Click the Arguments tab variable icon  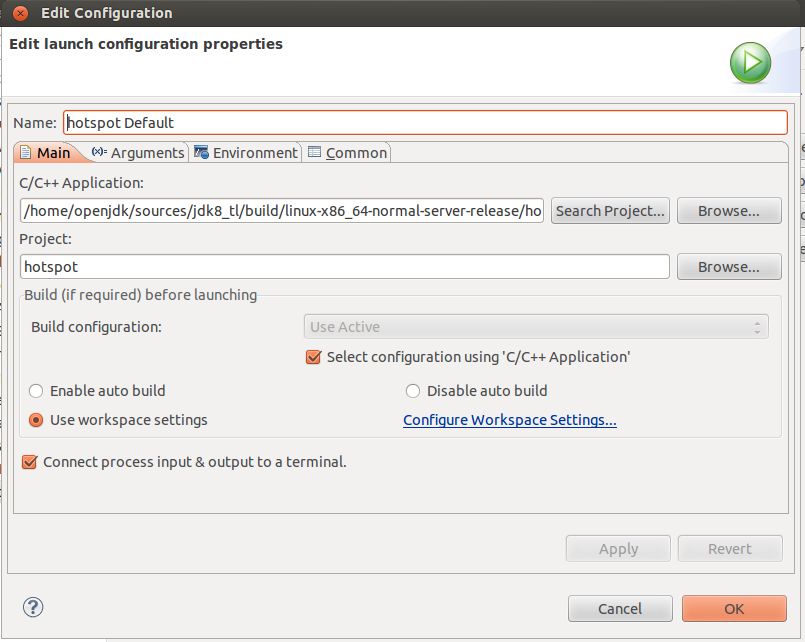pos(99,151)
